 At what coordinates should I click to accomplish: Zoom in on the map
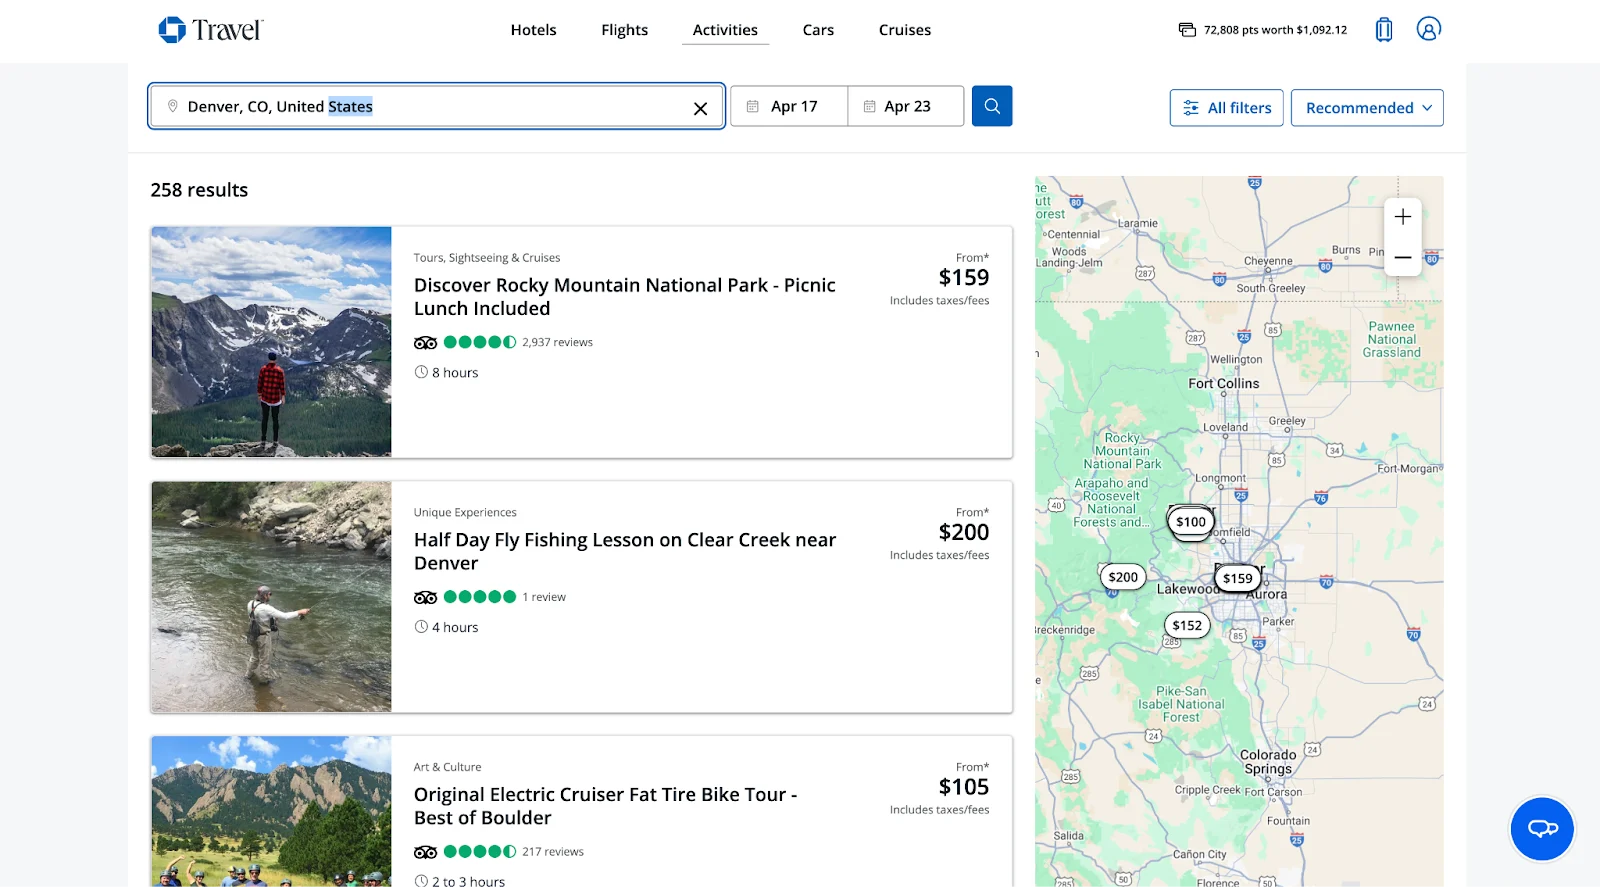1403,217
